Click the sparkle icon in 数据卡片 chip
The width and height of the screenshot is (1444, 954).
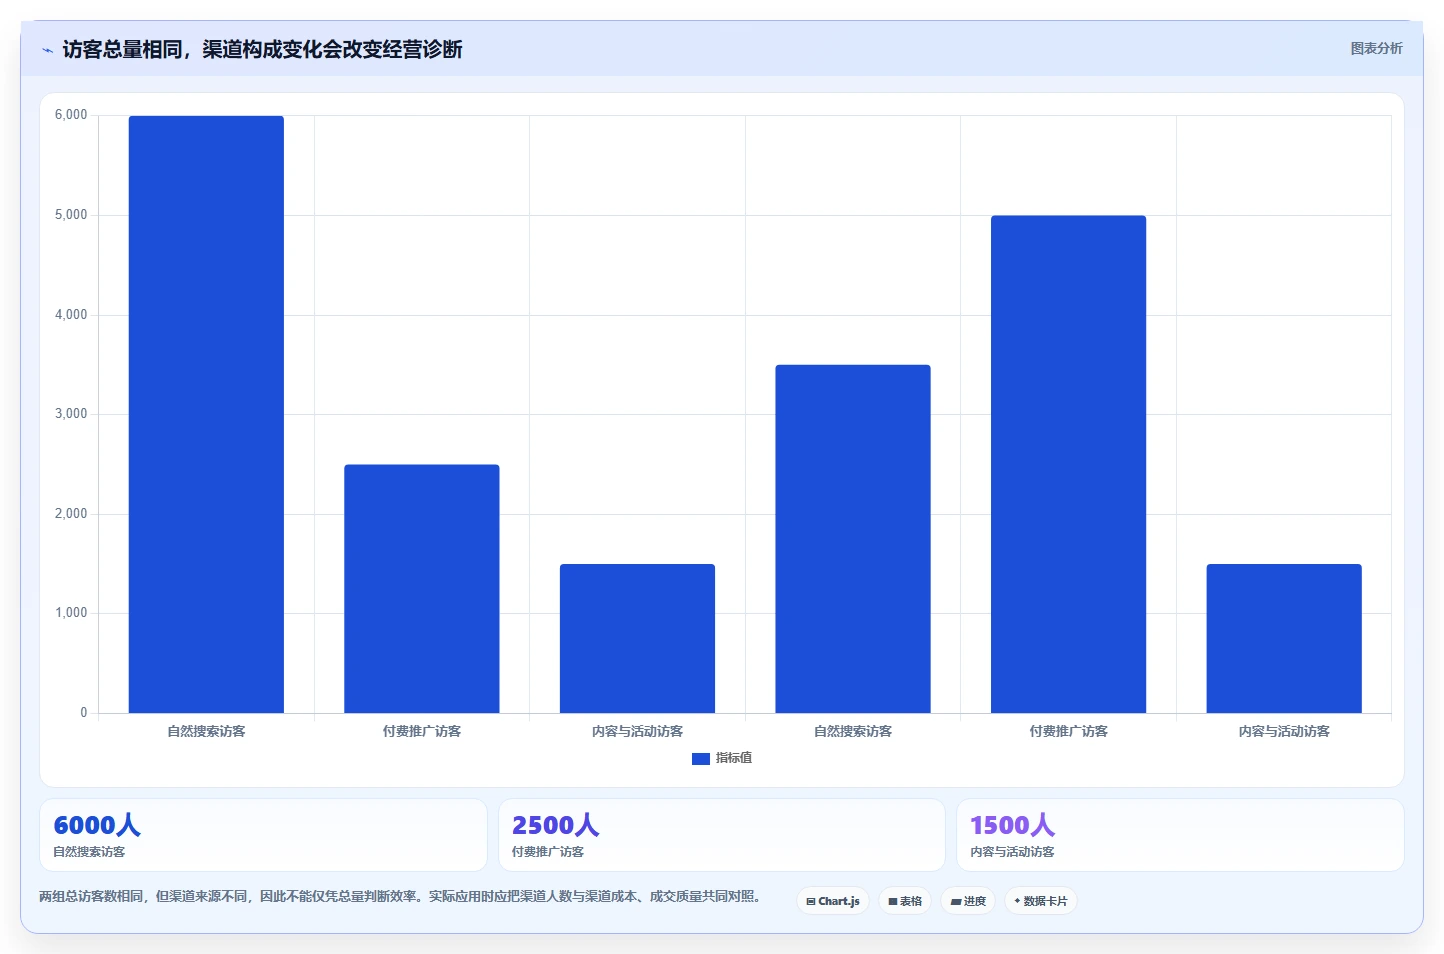(1018, 901)
